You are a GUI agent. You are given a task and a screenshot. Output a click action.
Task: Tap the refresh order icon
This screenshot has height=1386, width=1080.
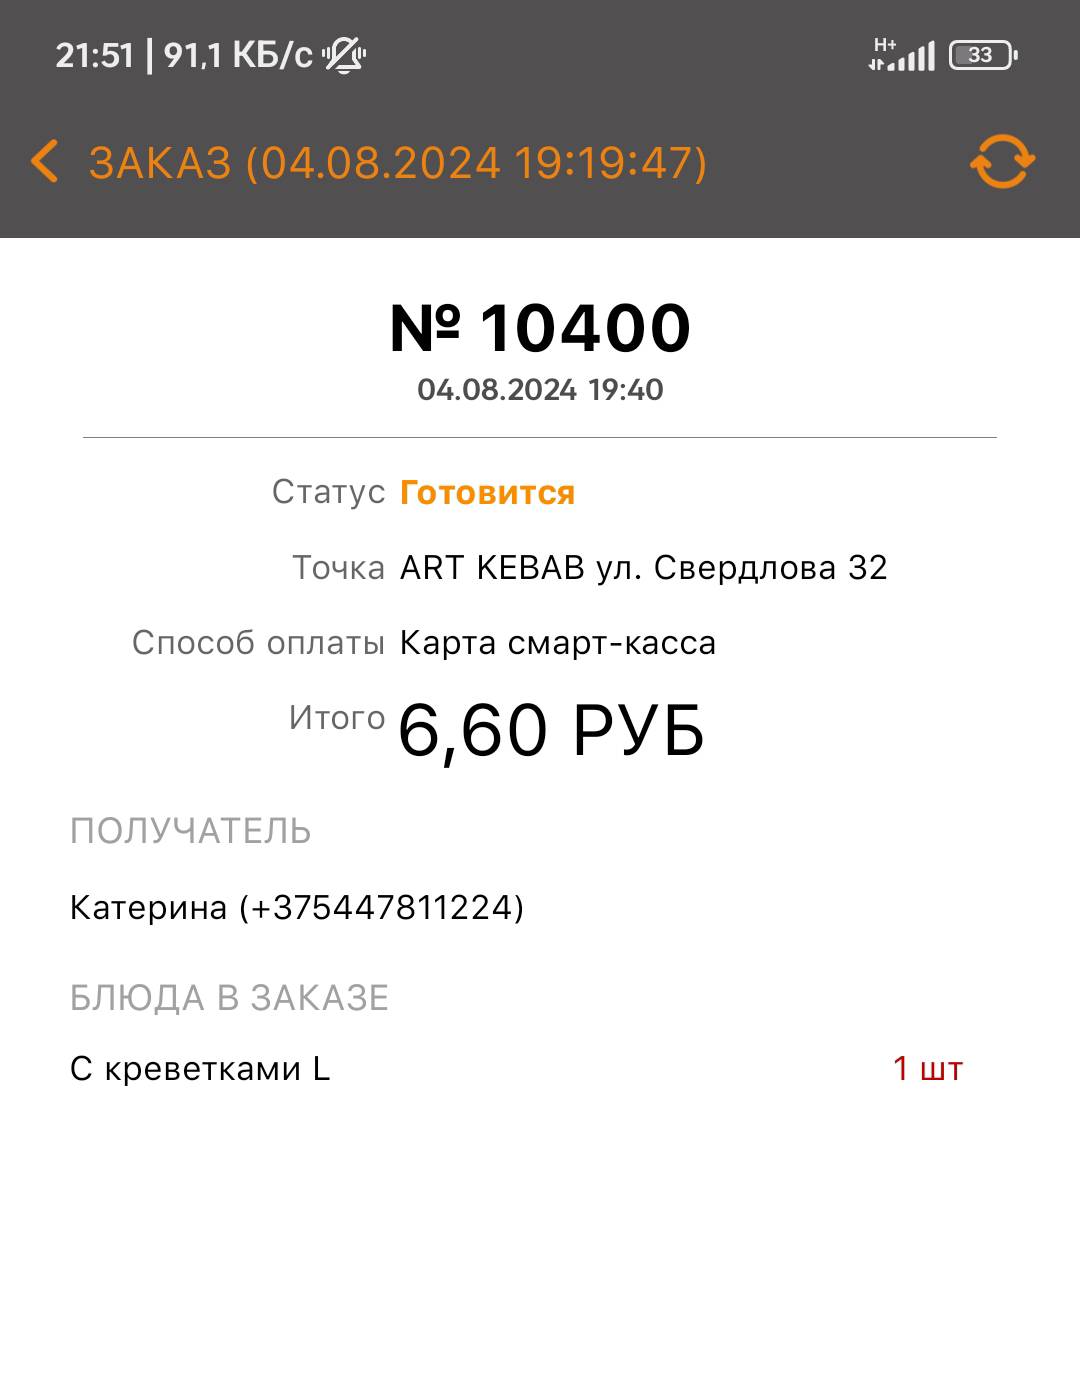pos(1002,162)
